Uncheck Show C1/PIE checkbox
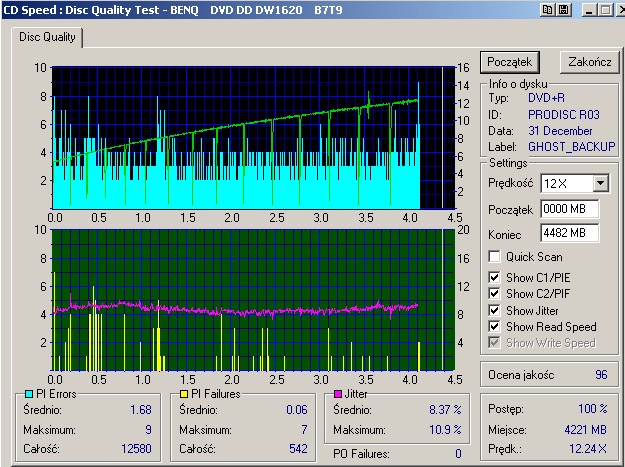Image resolution: width=625 pixels, height=467 pixels. pos(494,277)
